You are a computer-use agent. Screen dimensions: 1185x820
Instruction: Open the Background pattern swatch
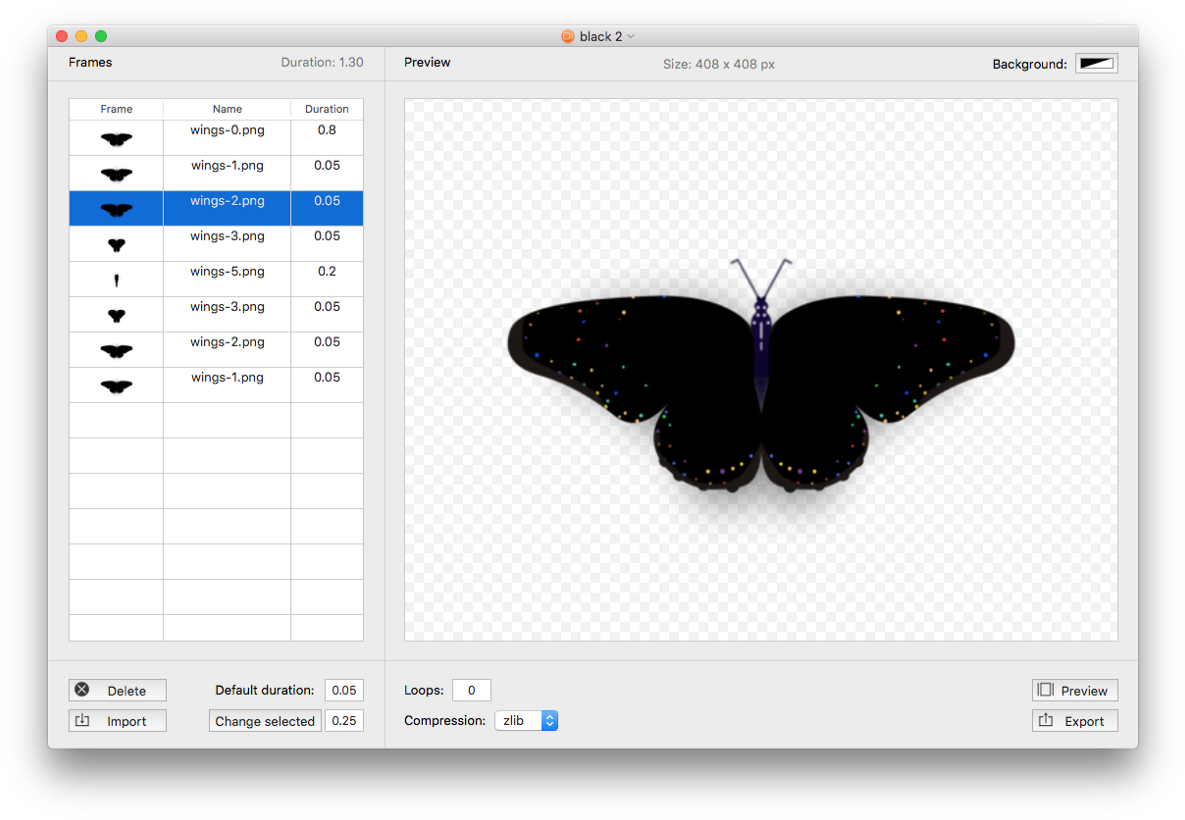pyautogui.click(x=1096, y=62)
